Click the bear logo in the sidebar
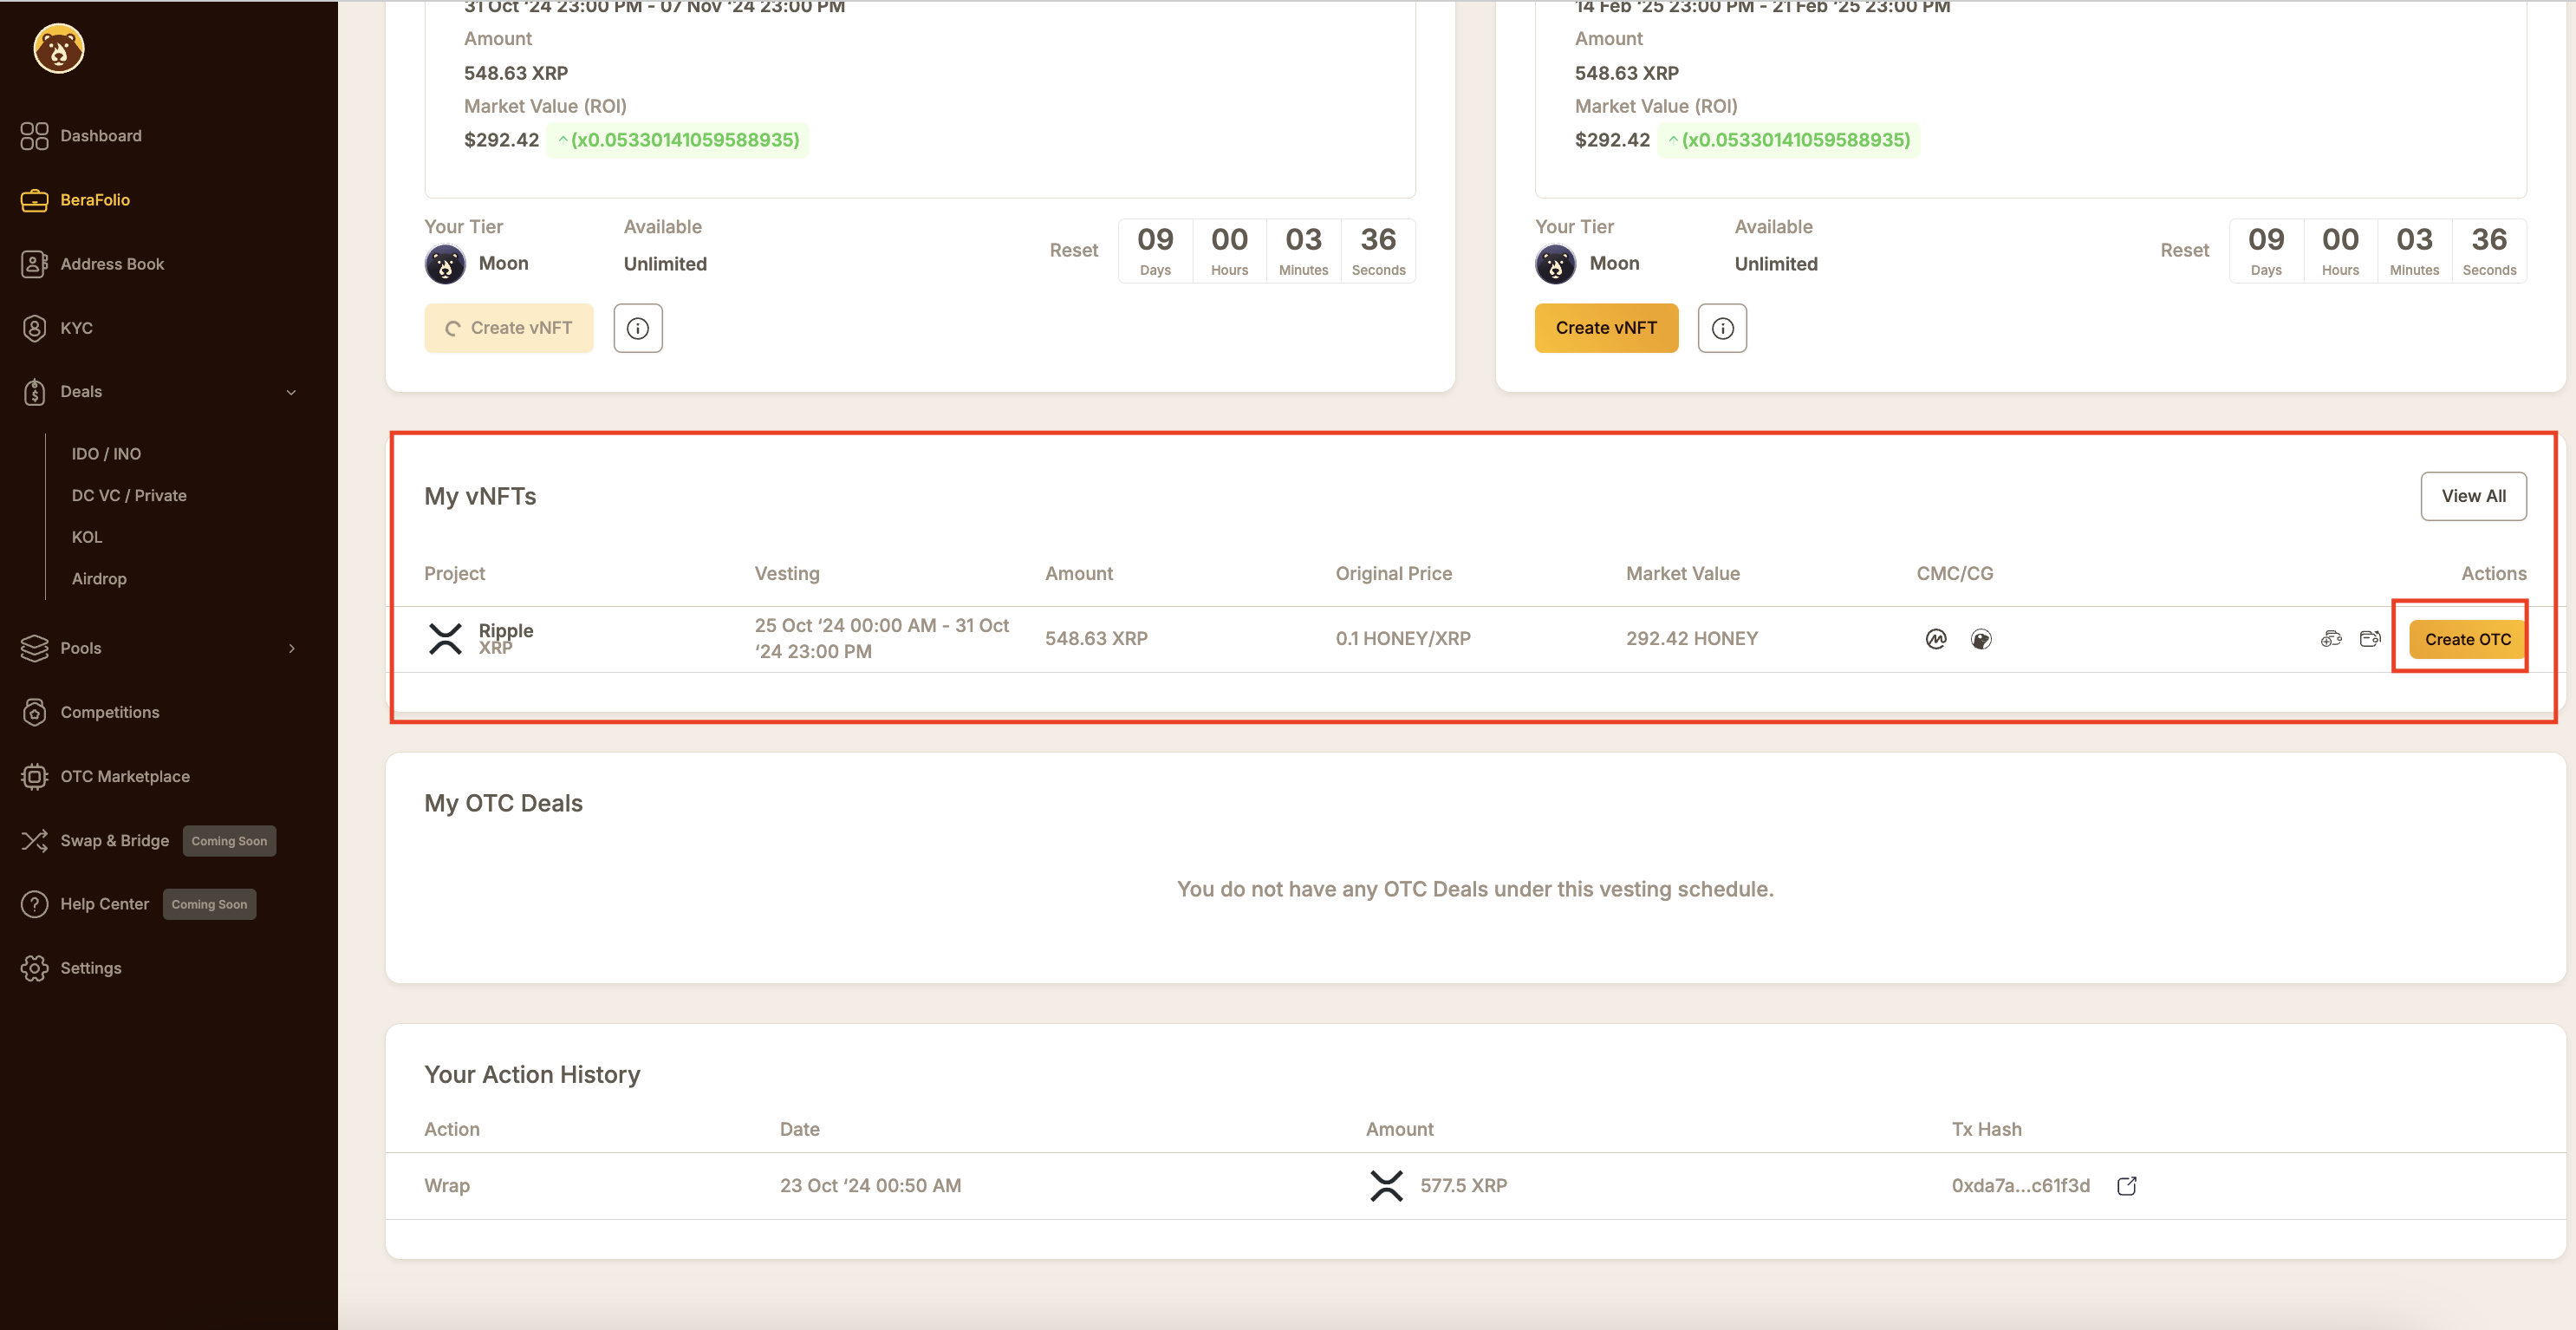The height and width of the screenshot is (1330, 2576). 59,49
